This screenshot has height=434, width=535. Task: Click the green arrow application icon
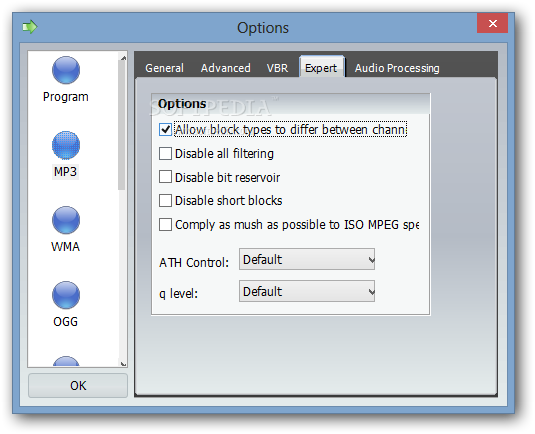point(30,27)
